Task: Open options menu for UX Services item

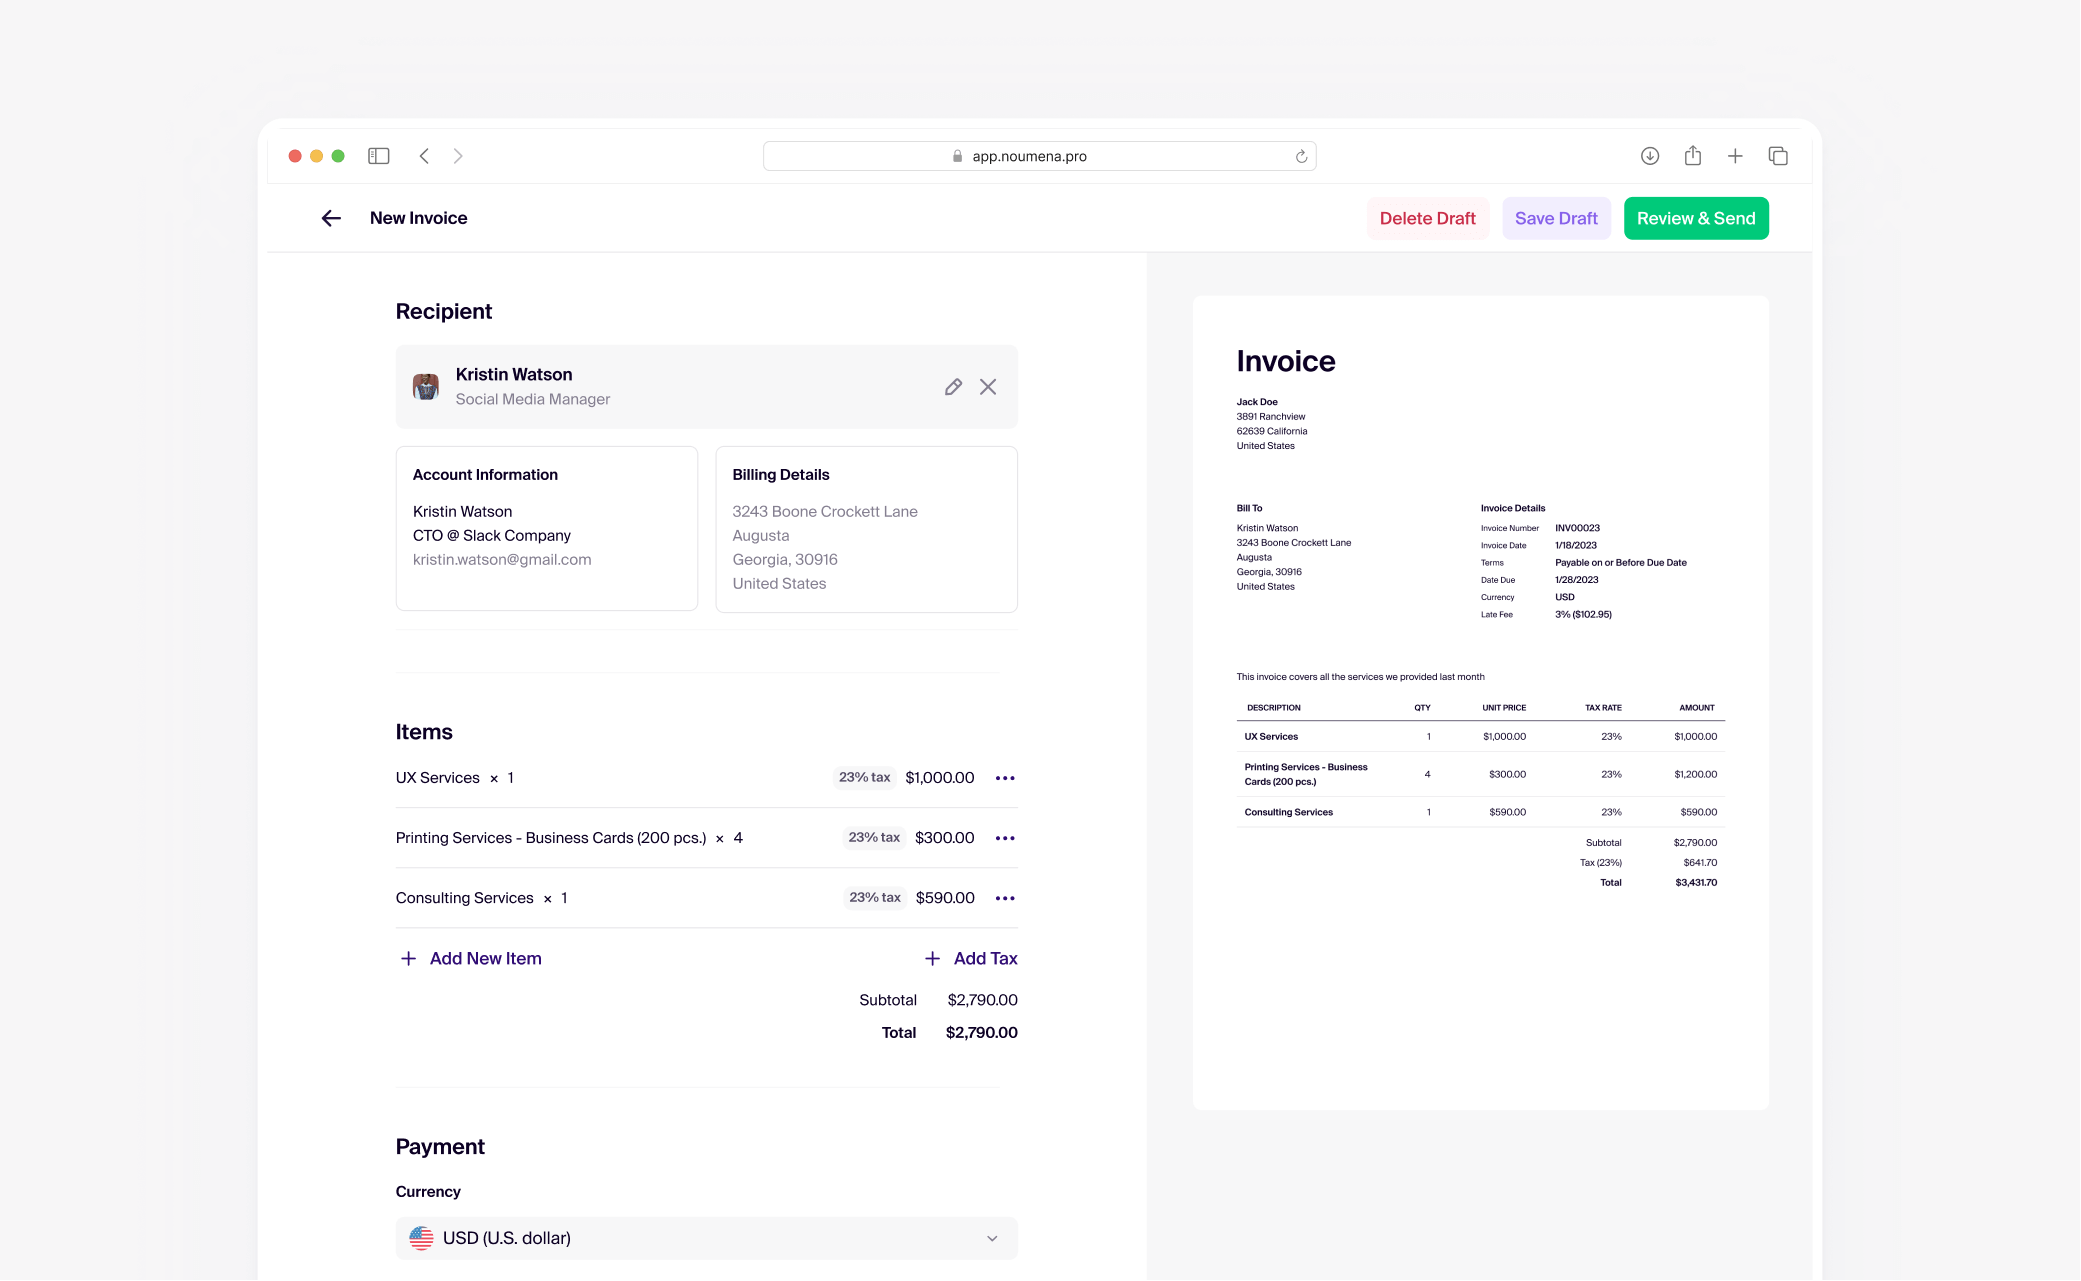Action: 1005,778
